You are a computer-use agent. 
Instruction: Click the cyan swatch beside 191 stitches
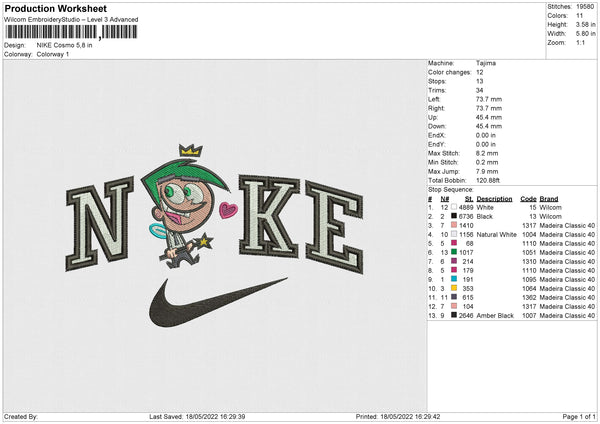tap(454, 279)
